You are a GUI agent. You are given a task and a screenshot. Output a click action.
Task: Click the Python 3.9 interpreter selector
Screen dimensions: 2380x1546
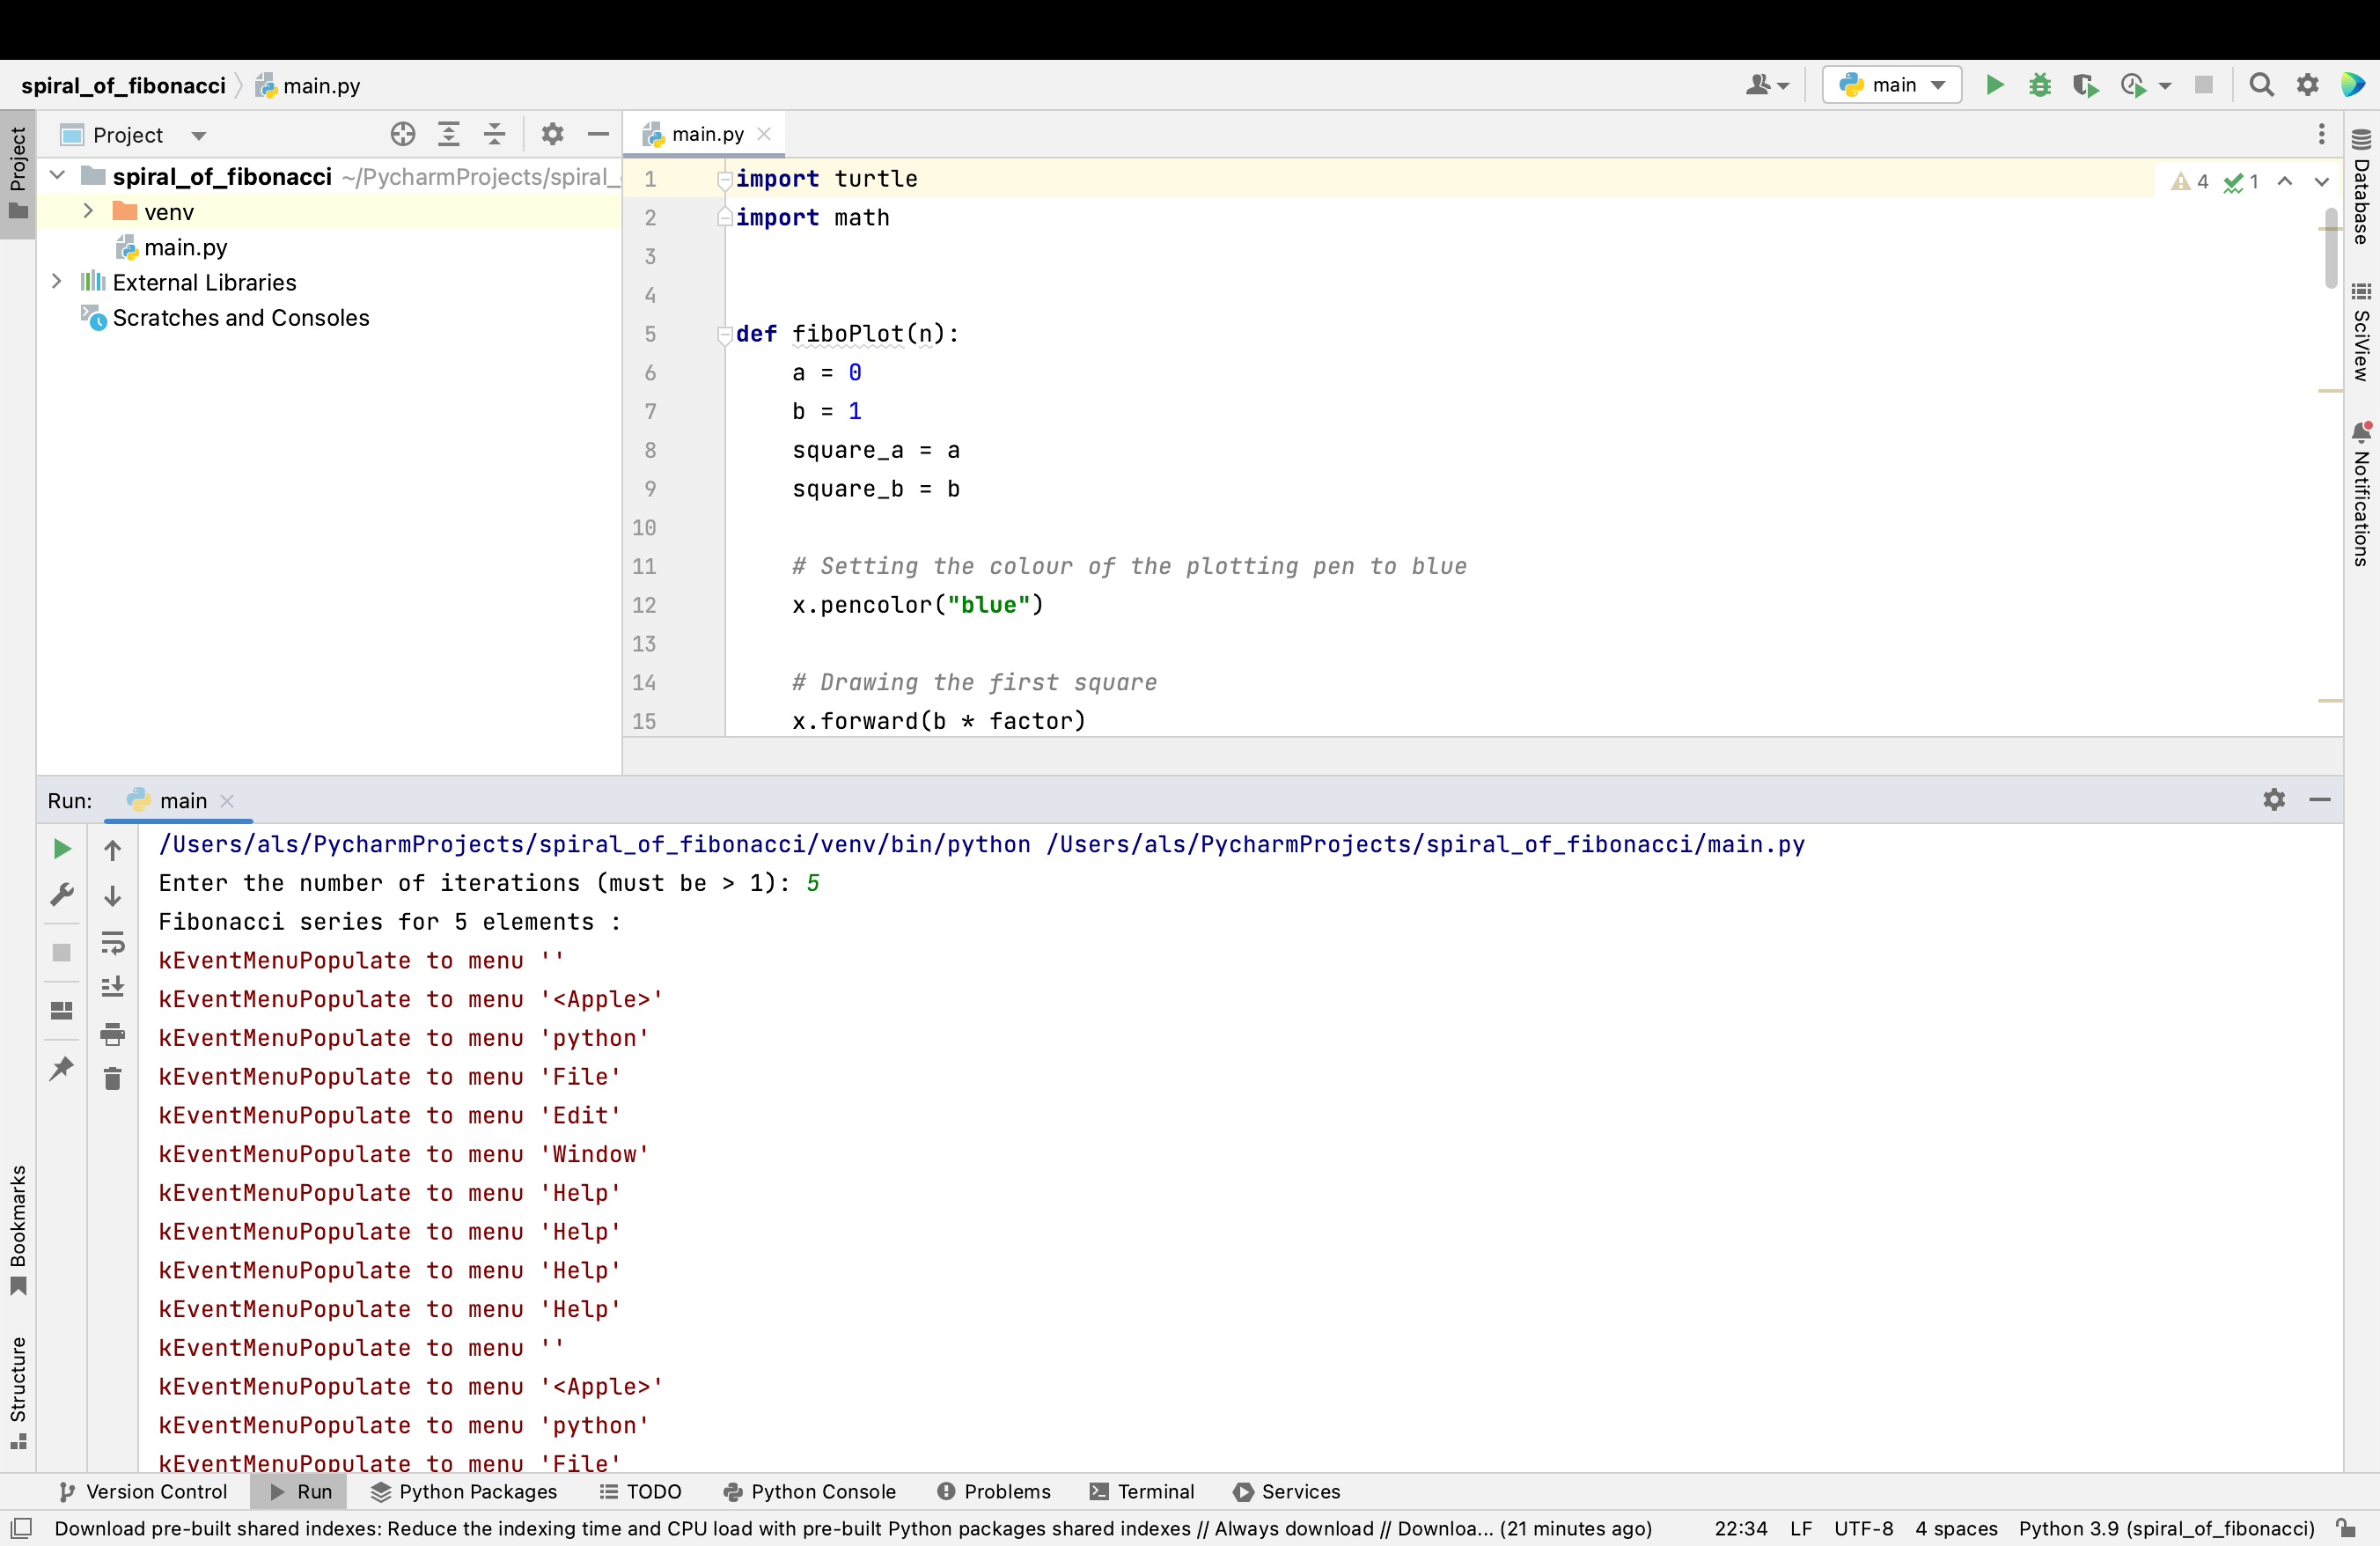tap(2166, 1528)
